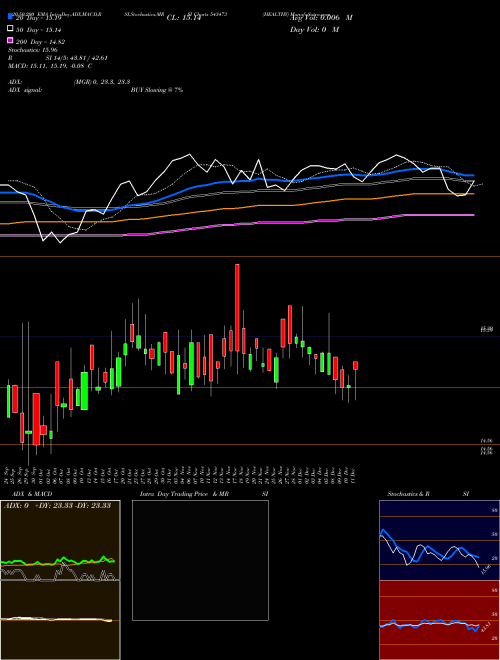
Task: Click the orange horizontal level line above the candles
Action: pyautogui.click(x=250, y=256)
